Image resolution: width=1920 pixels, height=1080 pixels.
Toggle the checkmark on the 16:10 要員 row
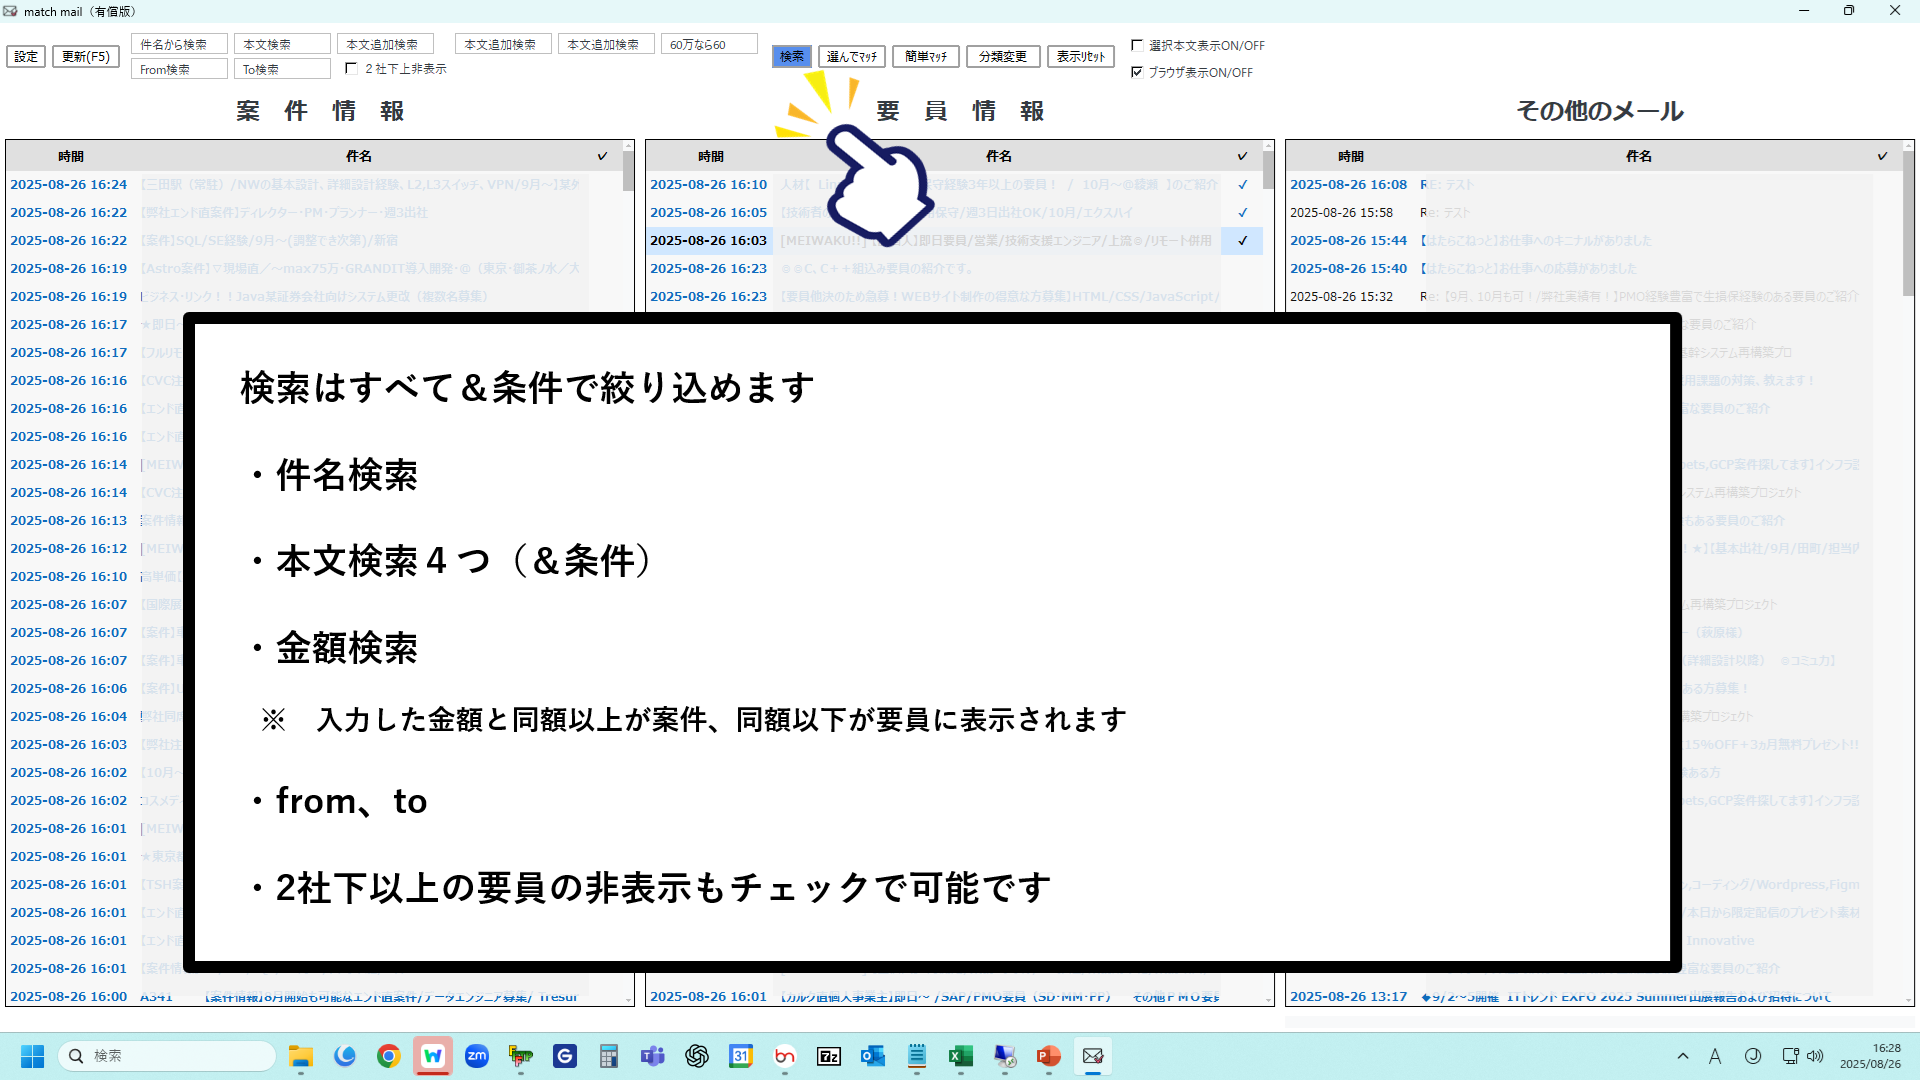[x=1242, y=185]
